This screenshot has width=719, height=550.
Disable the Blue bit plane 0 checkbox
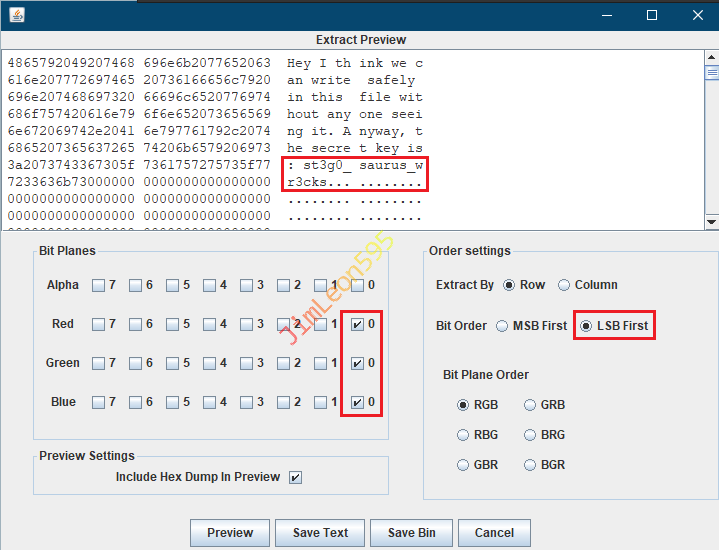[357, 402]
